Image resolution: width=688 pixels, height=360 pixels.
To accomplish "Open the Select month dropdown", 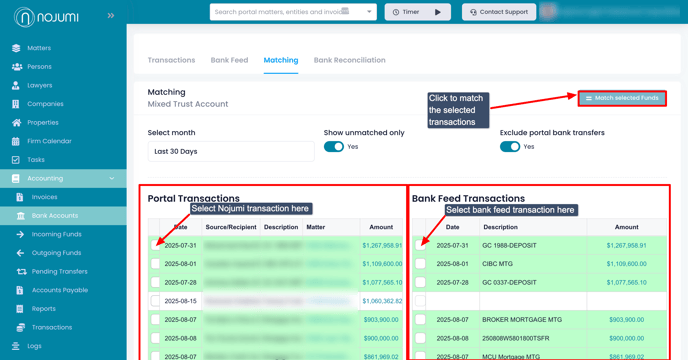I will (231, 151).
